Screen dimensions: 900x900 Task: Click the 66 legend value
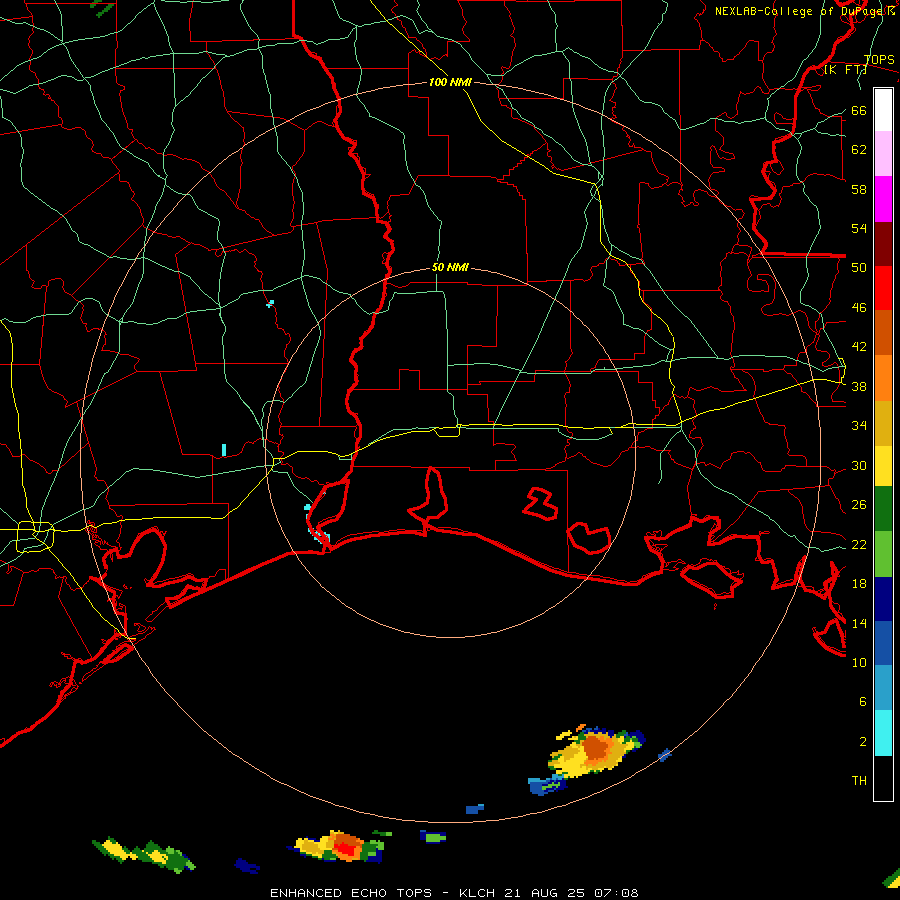tap(859, 111)
